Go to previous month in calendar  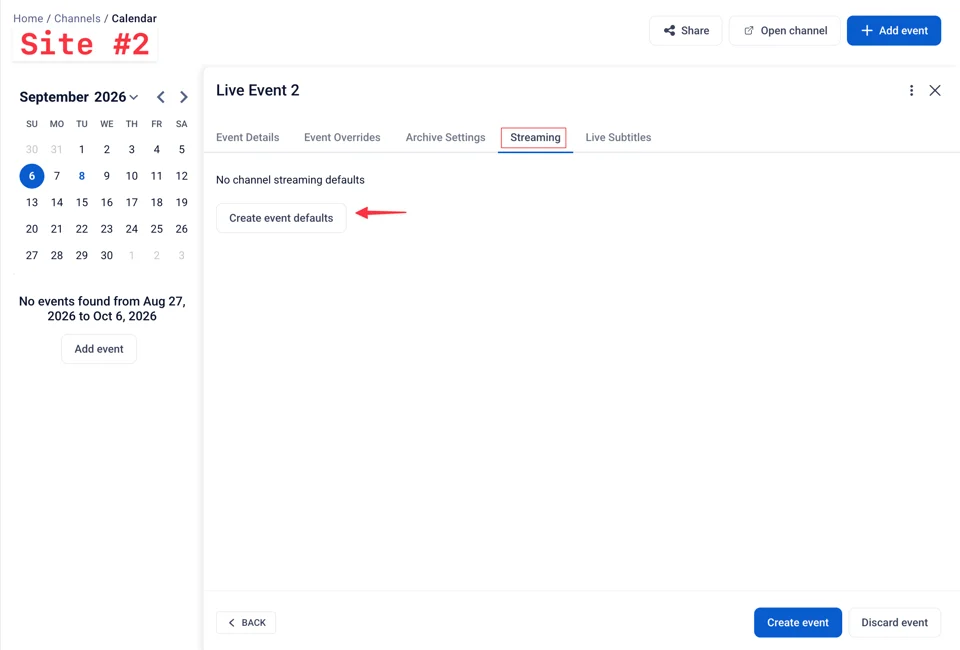click(160, 97)
